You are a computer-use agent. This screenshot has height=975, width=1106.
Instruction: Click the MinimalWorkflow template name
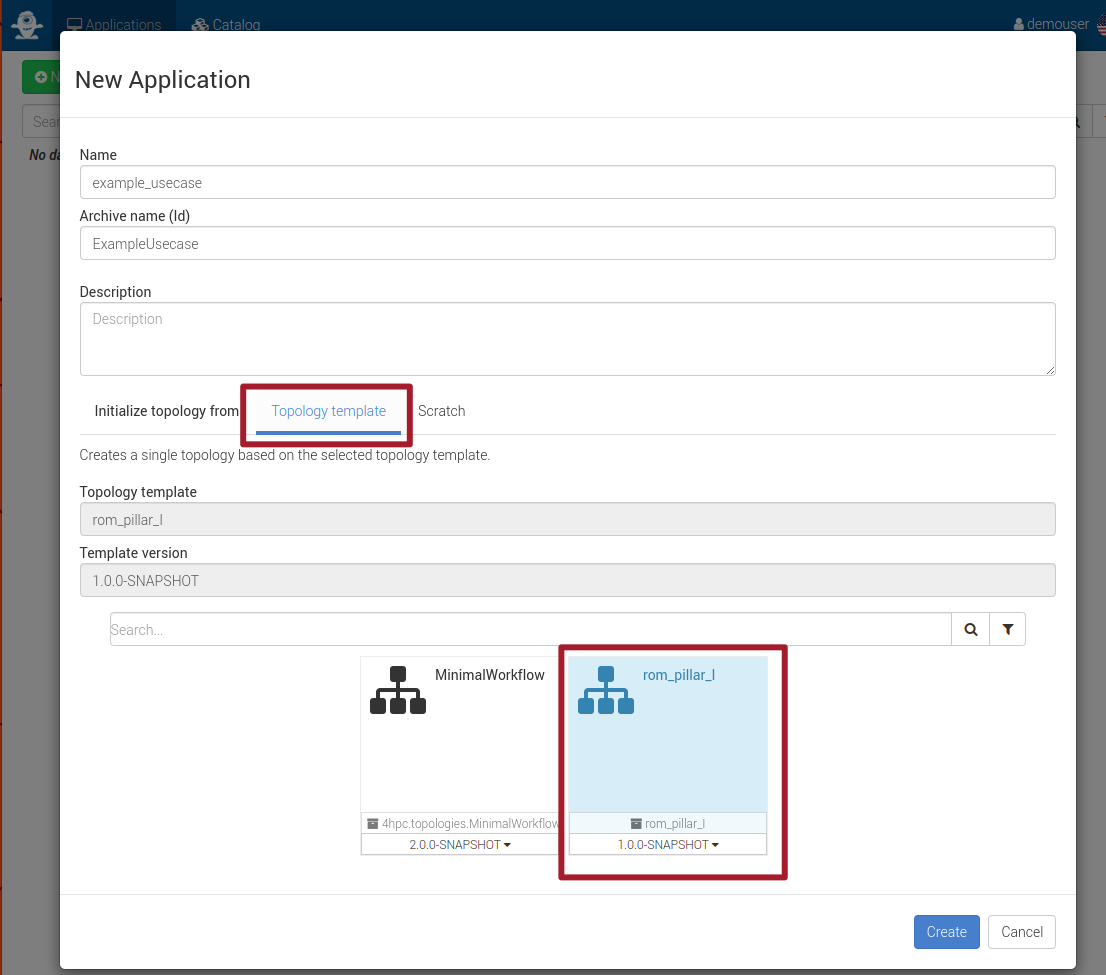click(490, 675)
